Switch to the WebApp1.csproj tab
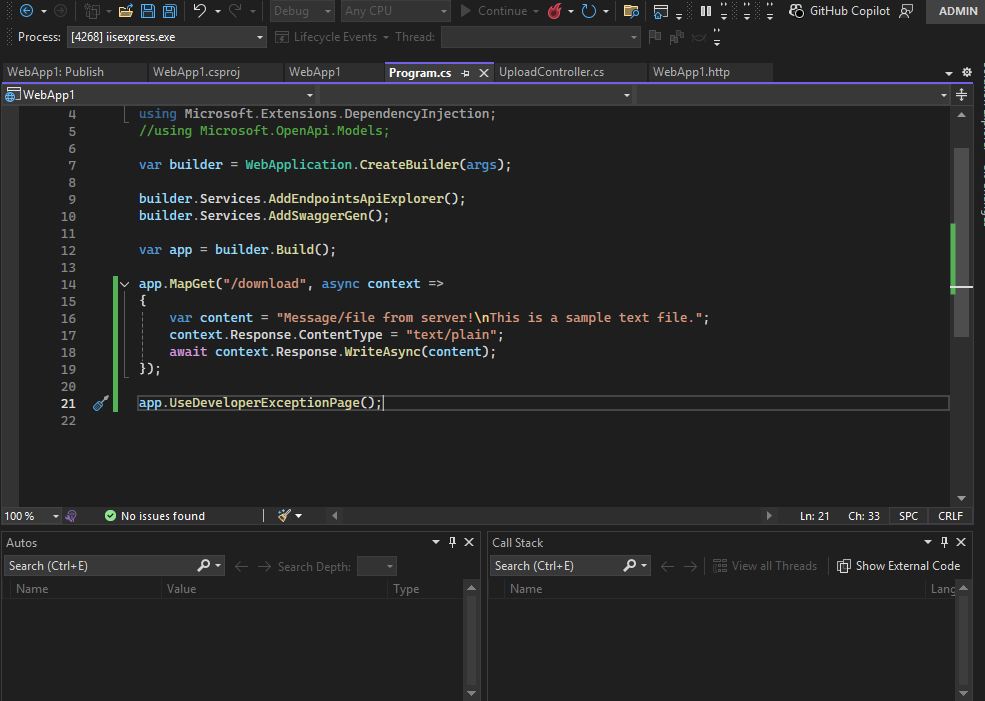Screen dimensions: 985x701 [x=196, y=72]
